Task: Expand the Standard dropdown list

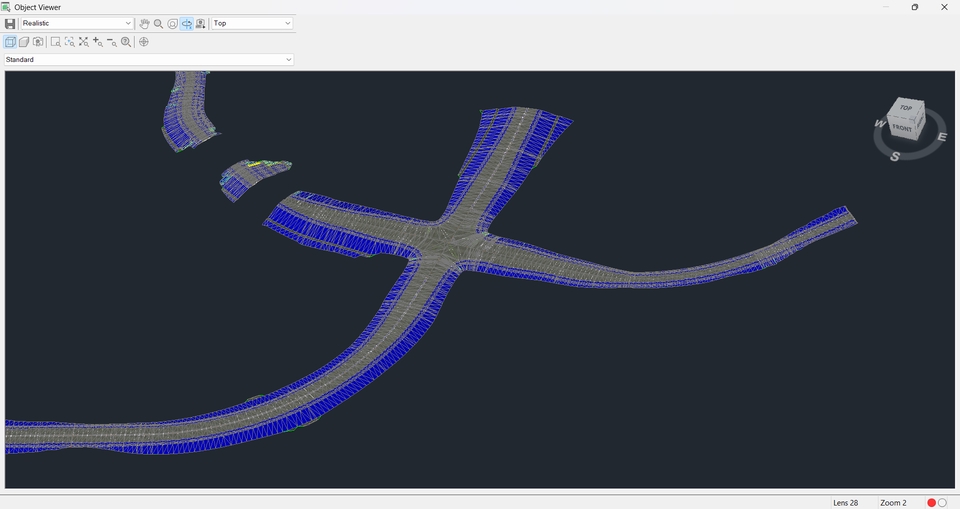Action: click(x=289, y=60)
